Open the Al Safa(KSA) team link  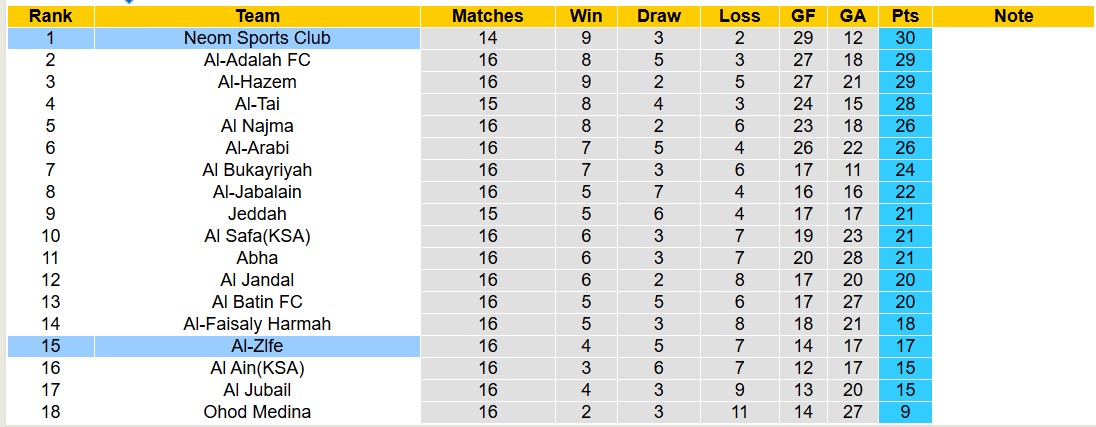[257, 236]
